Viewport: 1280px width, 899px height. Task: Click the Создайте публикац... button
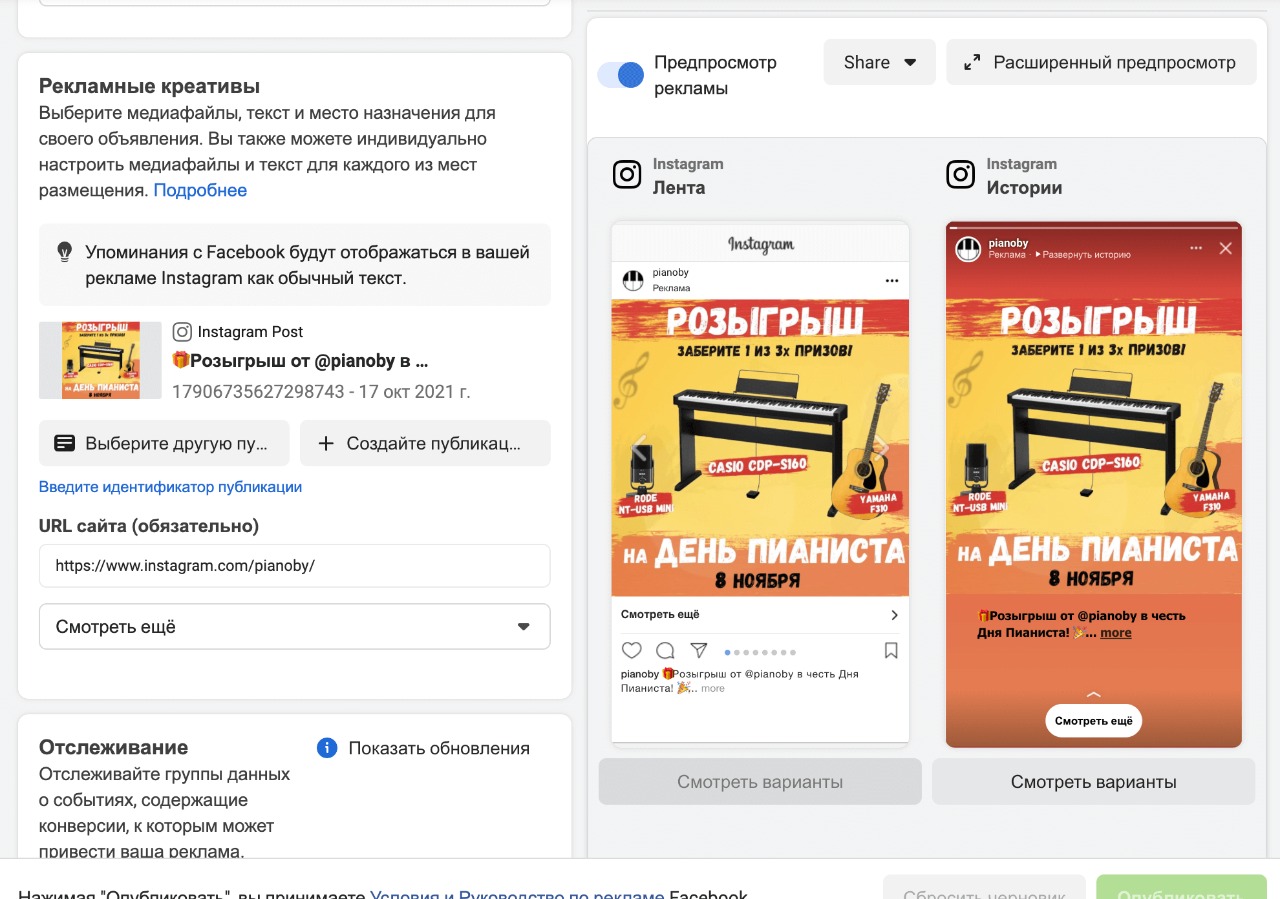pos(425,443)
